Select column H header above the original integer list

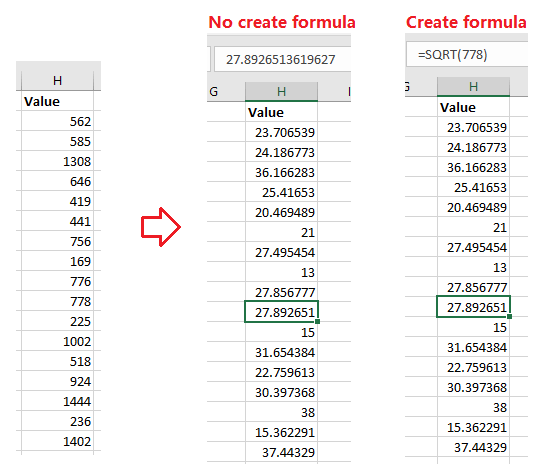click(x=58, y=81)
